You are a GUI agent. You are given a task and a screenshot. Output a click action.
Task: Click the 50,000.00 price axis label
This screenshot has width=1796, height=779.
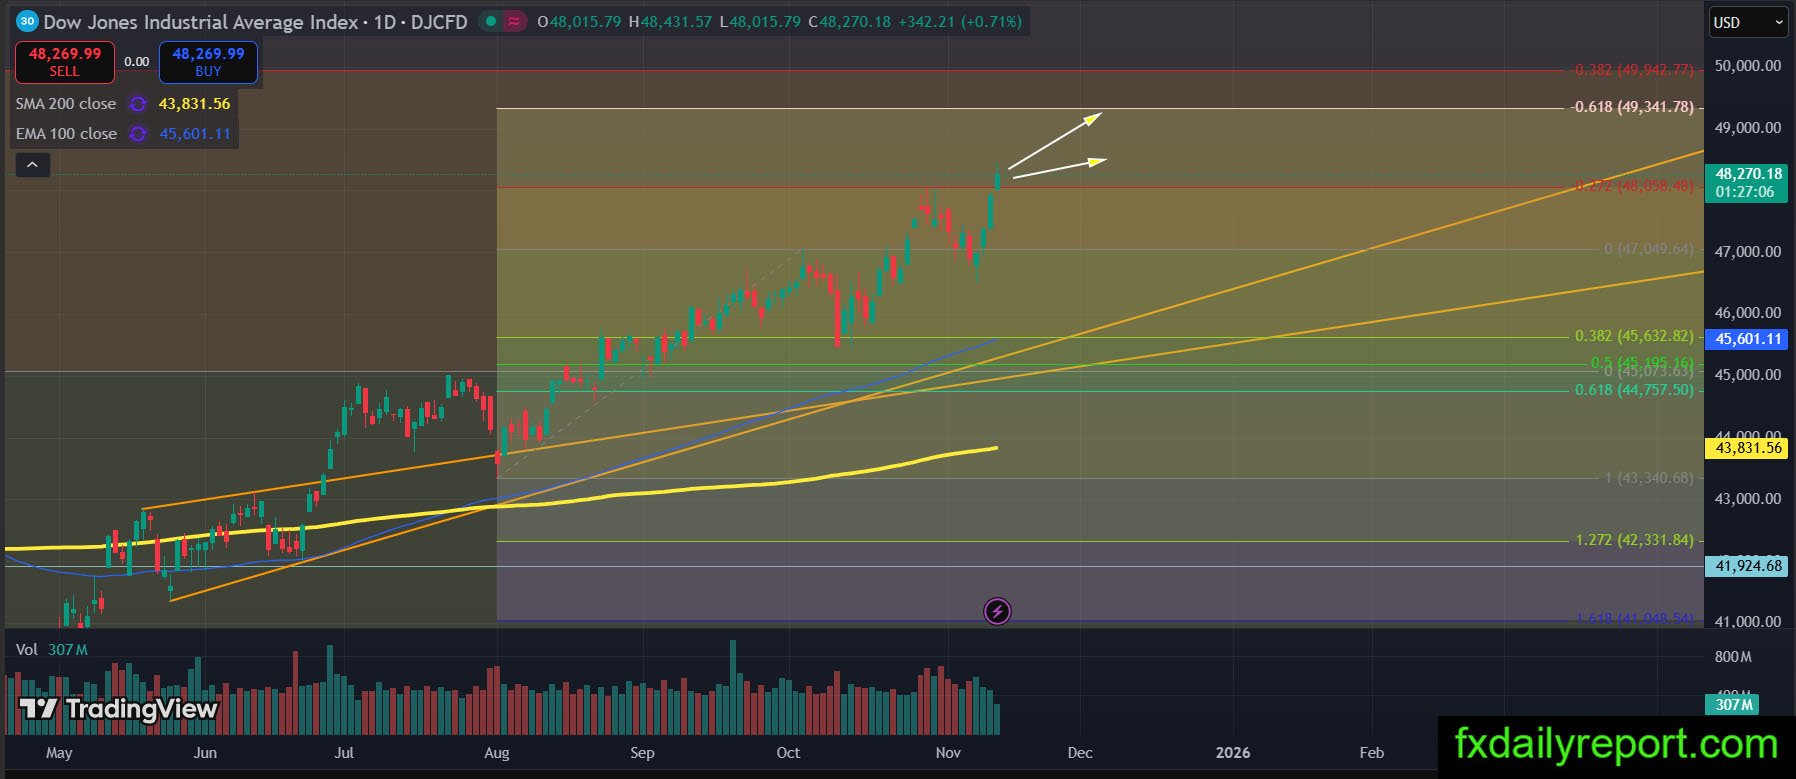click(x=1748, y=66)
